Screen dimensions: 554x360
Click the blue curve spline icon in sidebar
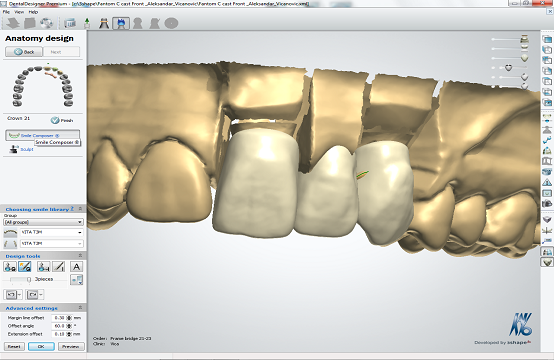click(x=547, y=140)
